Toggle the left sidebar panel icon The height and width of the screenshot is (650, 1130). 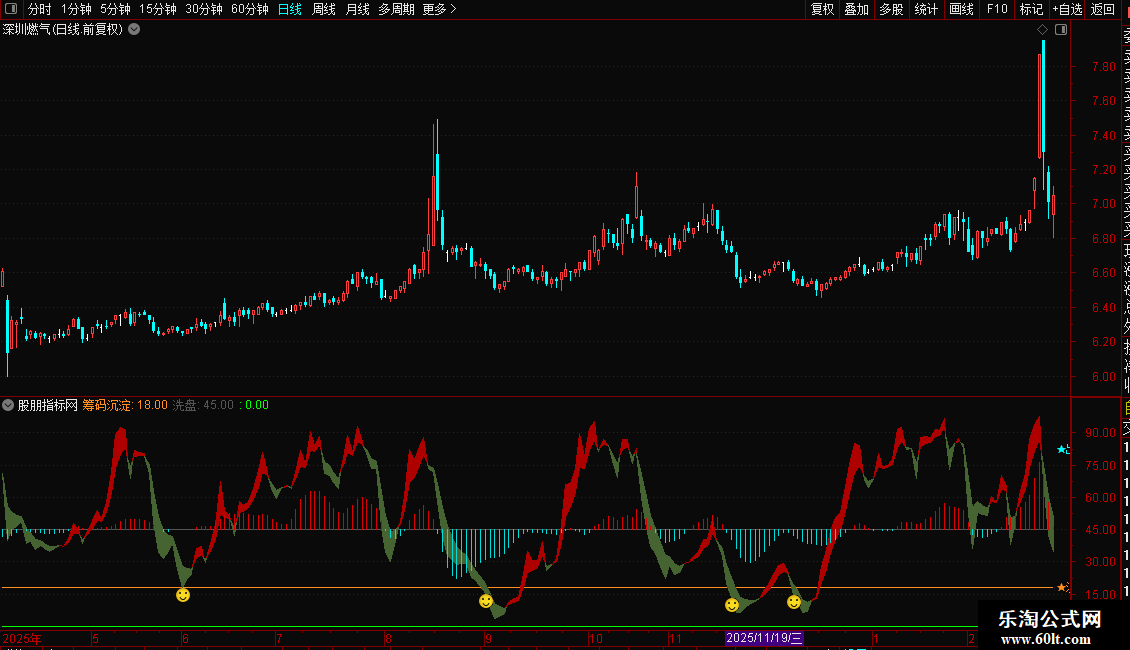pyautogui.click(x=12, y=9)
